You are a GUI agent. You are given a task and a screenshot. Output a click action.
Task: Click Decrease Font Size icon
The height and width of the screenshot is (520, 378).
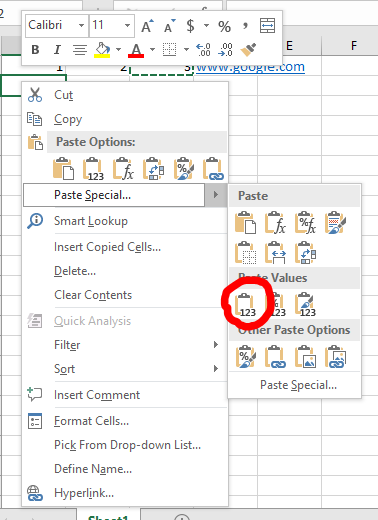(170, 26)
